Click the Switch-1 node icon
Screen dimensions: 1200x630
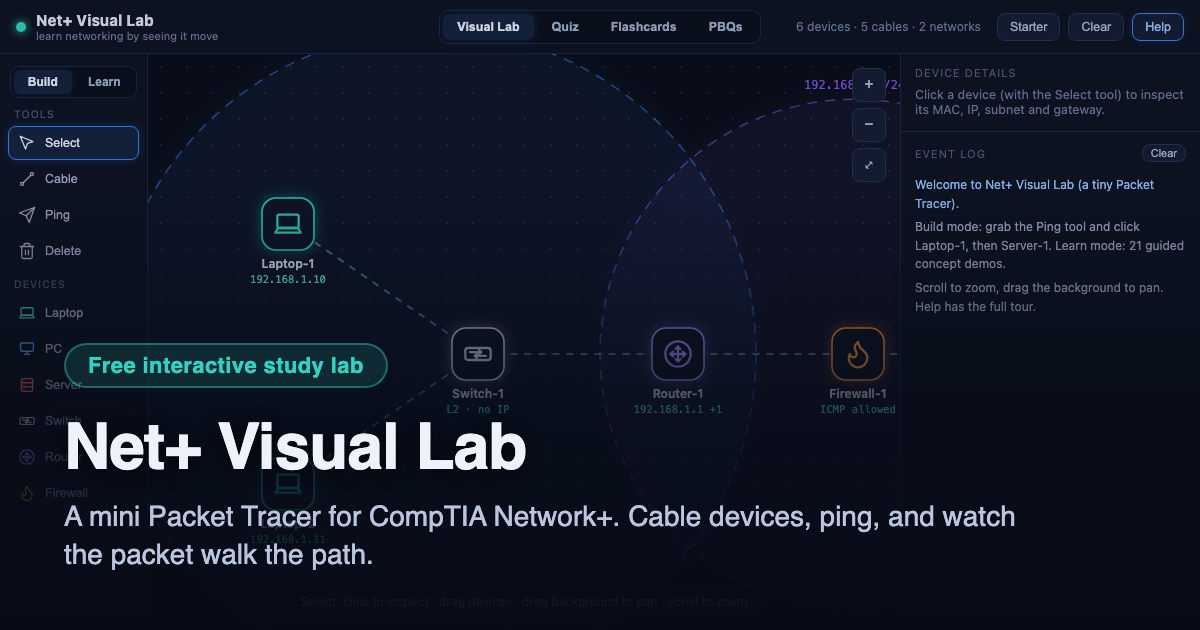click(478, 354)
